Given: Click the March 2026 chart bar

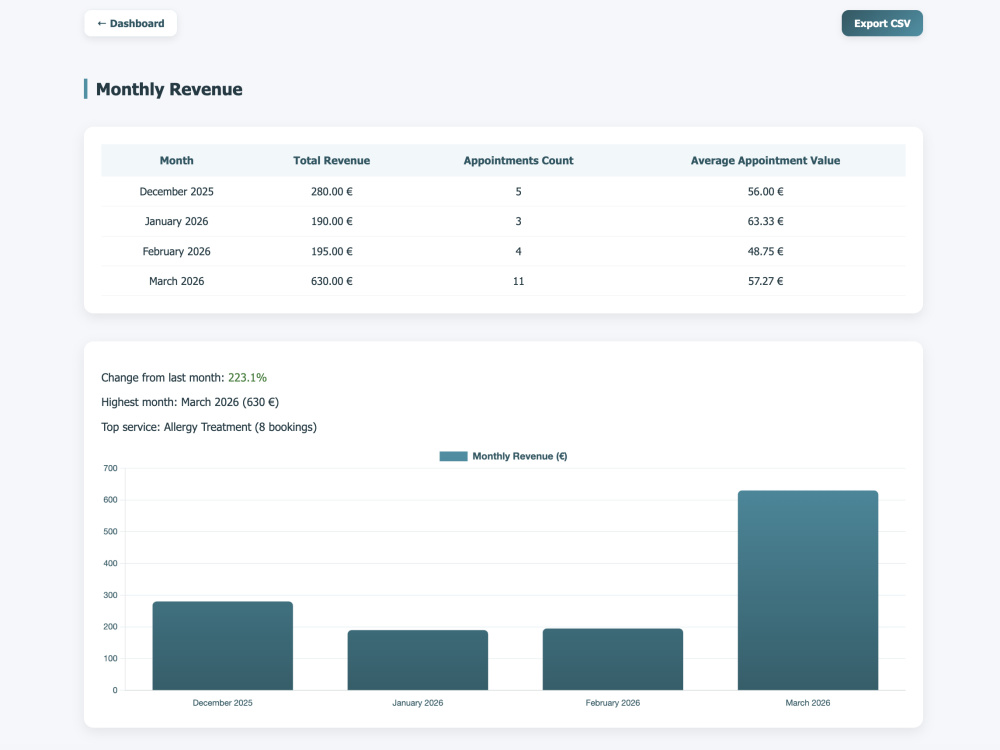Looking at the screenshot, I should [x=808, y=590].
